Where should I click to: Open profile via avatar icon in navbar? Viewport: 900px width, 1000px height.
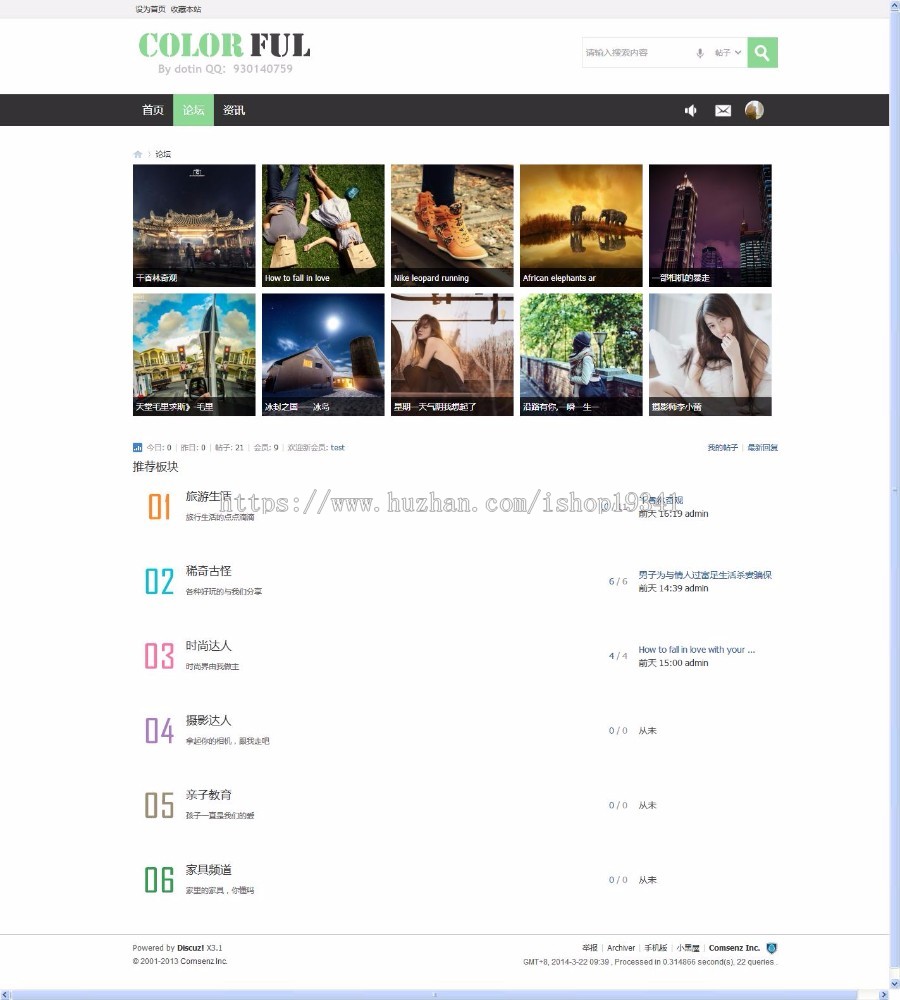756,110
